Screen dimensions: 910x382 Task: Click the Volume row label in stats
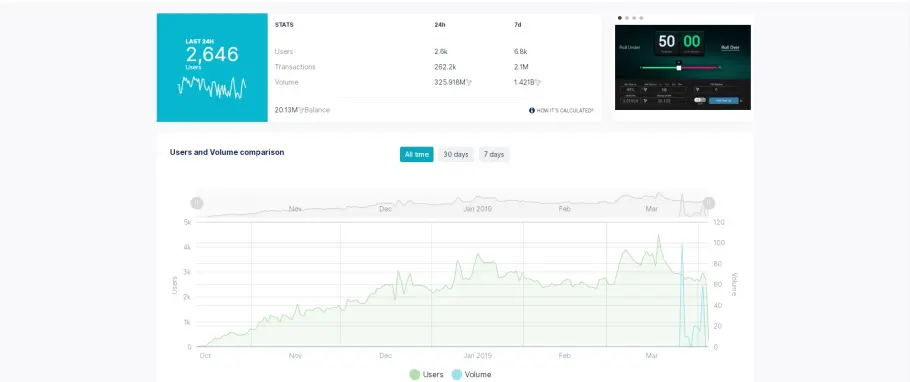pyautogui.click(x=286, y=82)
